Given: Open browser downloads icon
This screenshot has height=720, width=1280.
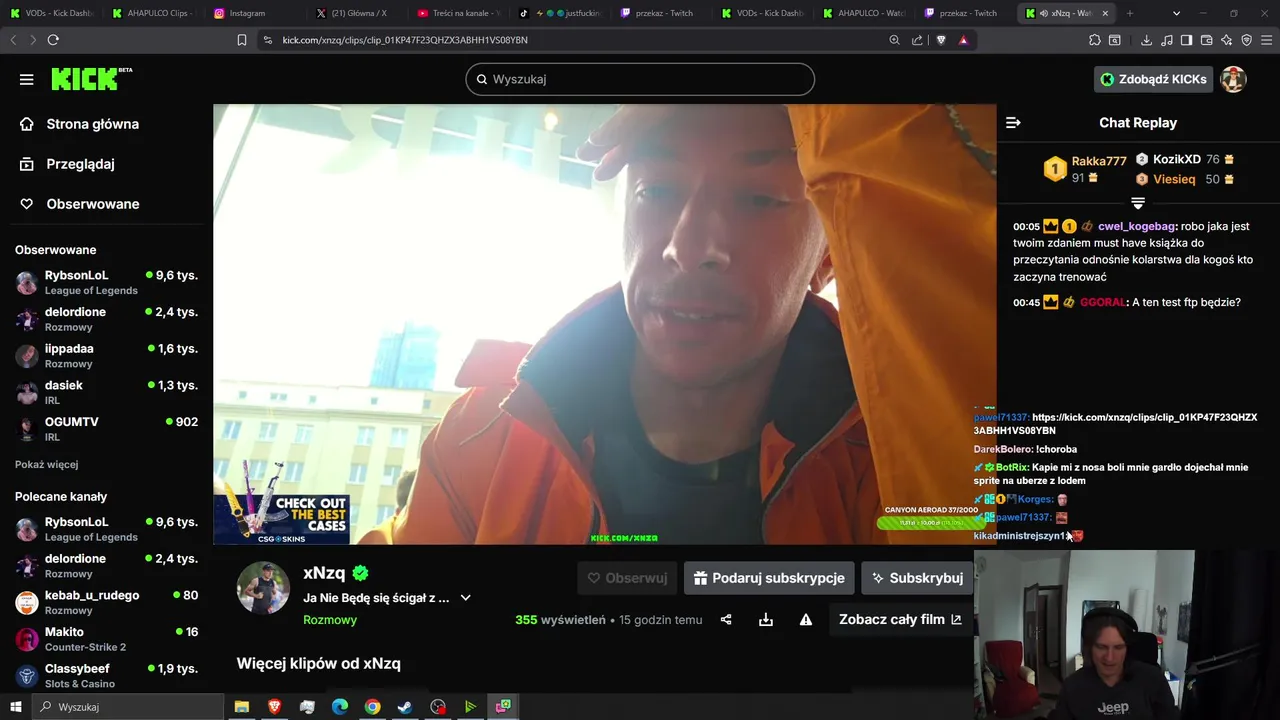Looking at the screenshot, I should coord(1145,40).
